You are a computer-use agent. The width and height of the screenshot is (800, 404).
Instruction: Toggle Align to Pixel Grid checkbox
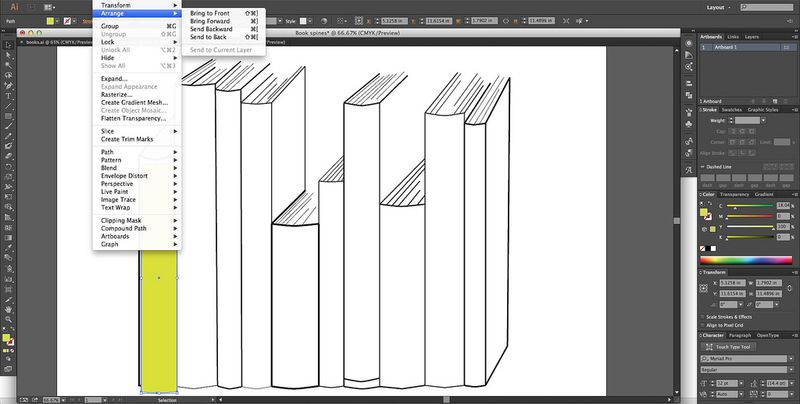703,326
